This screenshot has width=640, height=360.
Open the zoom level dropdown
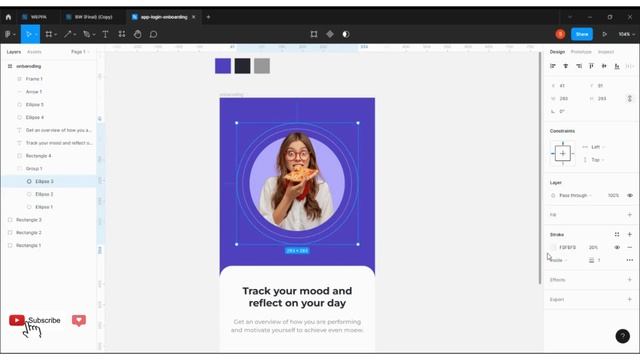click(627, 34)
